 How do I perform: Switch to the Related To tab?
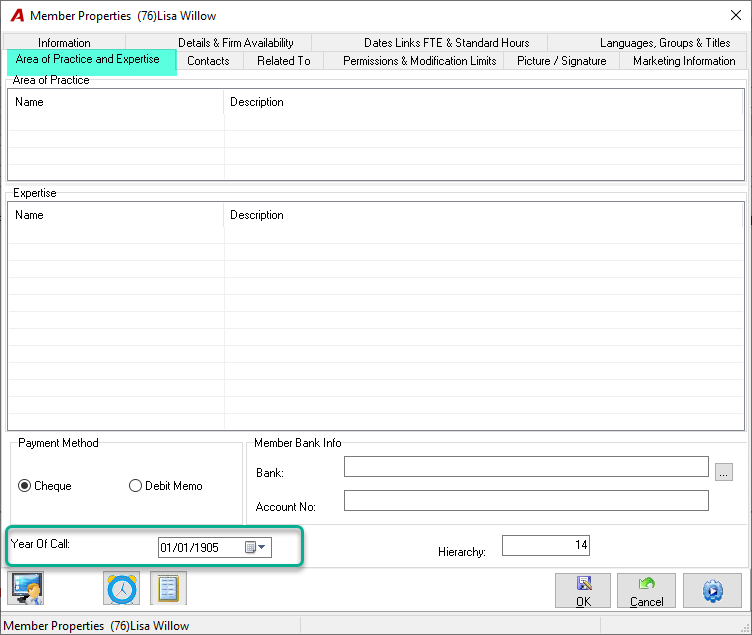(x=283, y=61)
